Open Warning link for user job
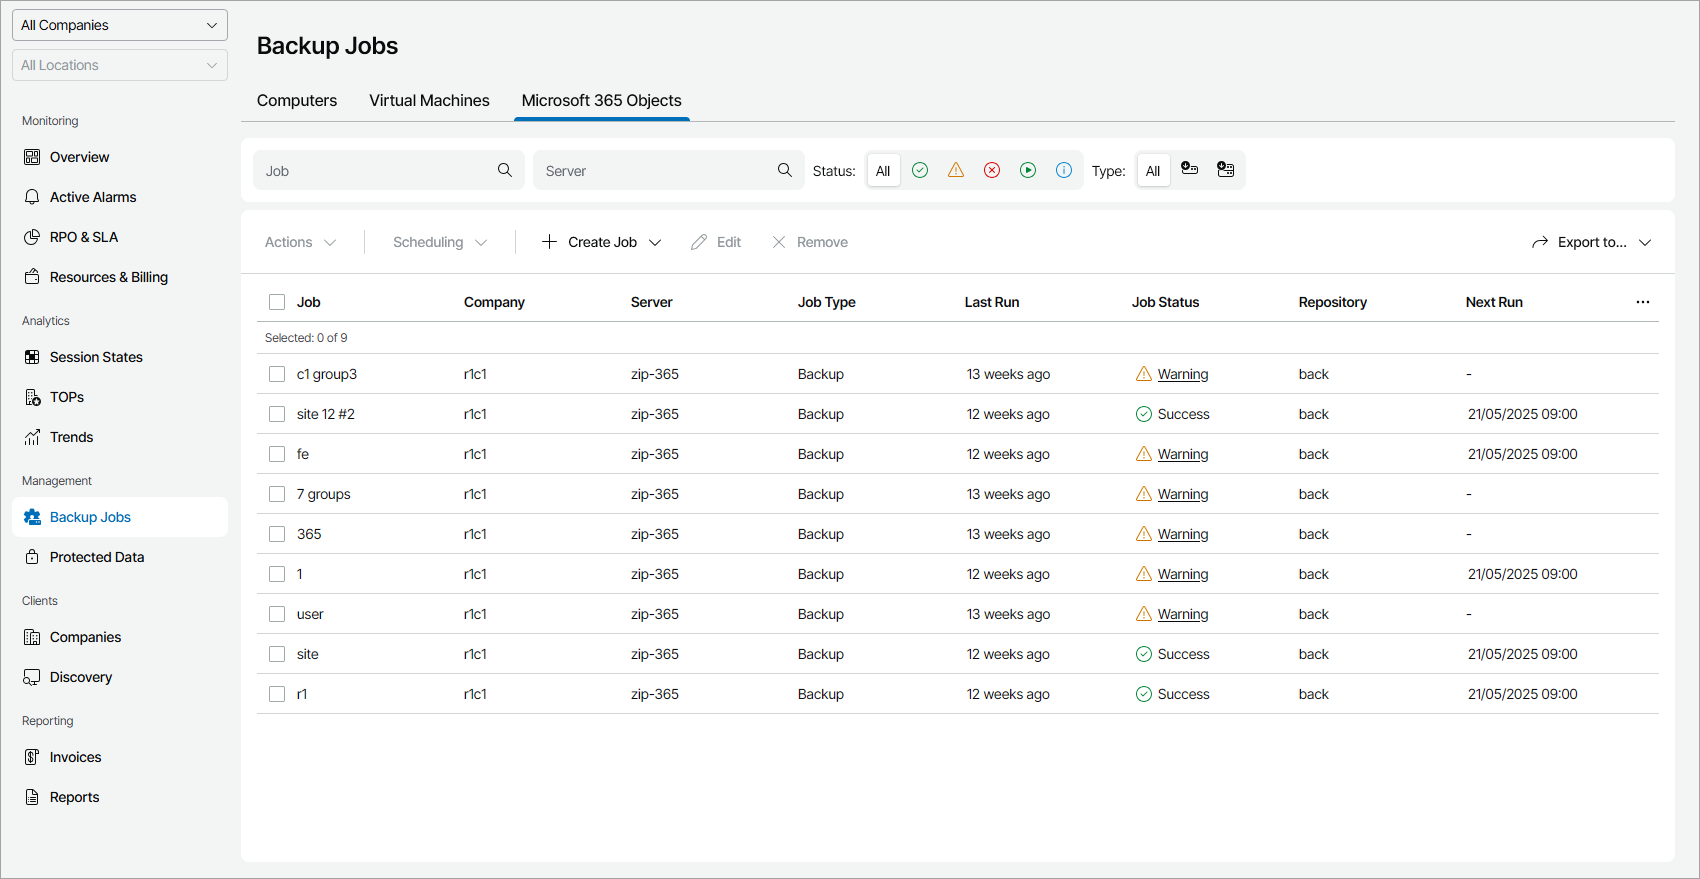The image size is (1700, 879). click(x=1183, y=614)
